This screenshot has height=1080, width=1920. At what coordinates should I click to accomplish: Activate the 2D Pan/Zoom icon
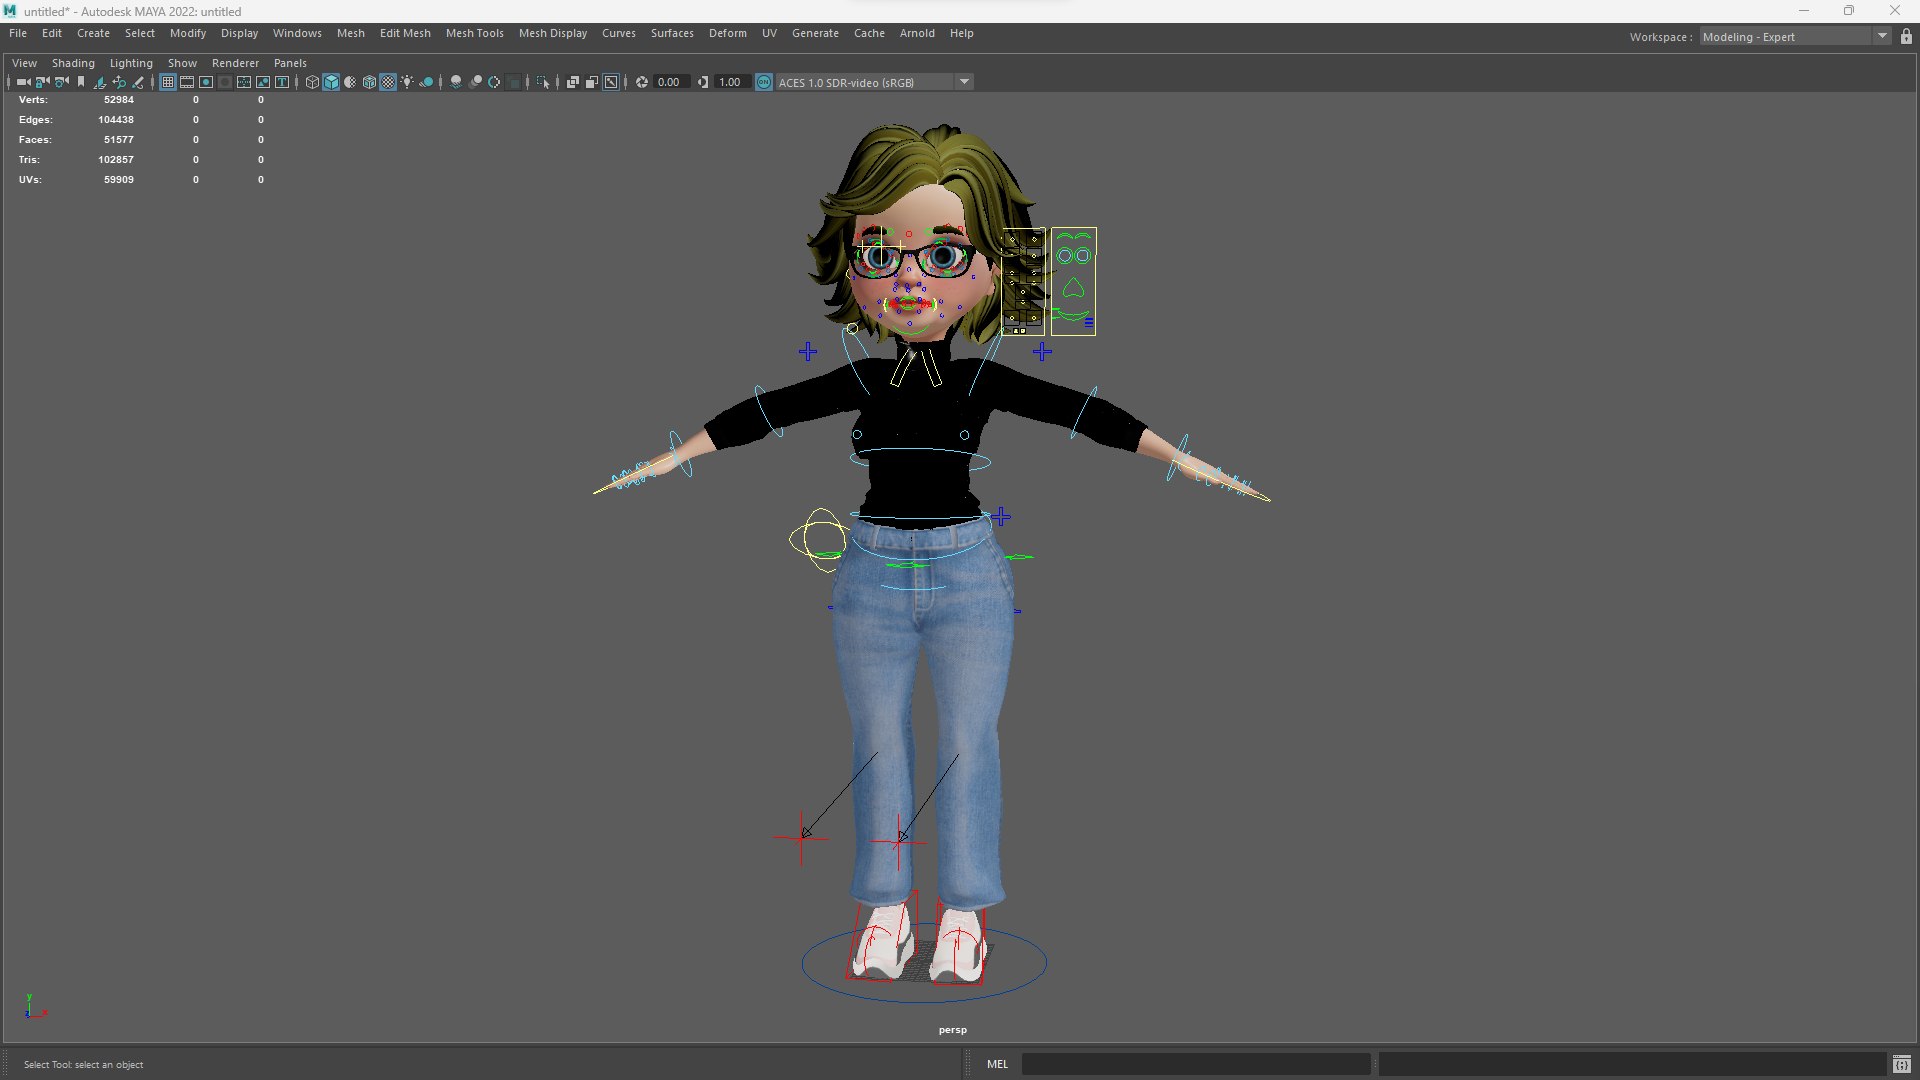point(119,82)
